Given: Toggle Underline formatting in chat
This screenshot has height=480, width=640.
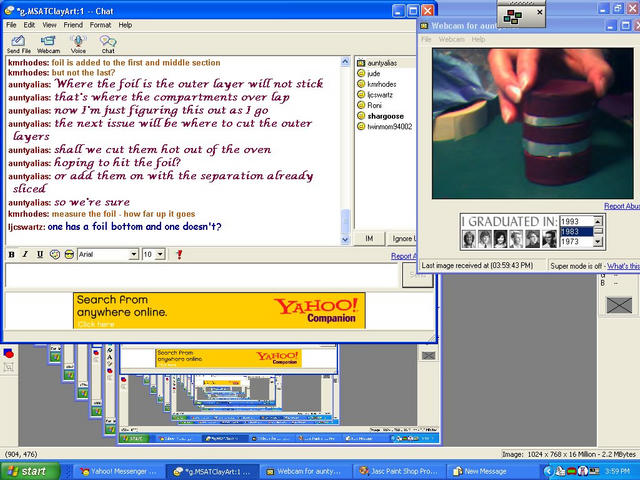Looking at the screenshot, I should click(40, 254).
